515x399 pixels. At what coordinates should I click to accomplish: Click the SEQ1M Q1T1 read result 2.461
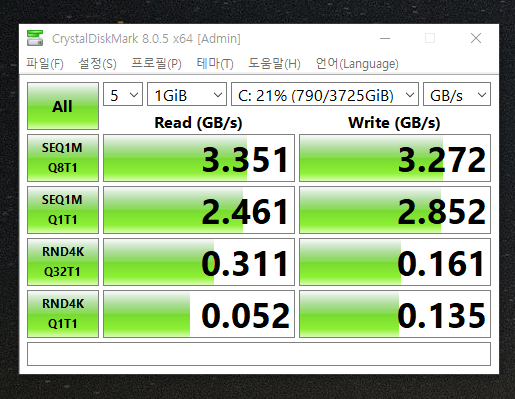point(199,210)
